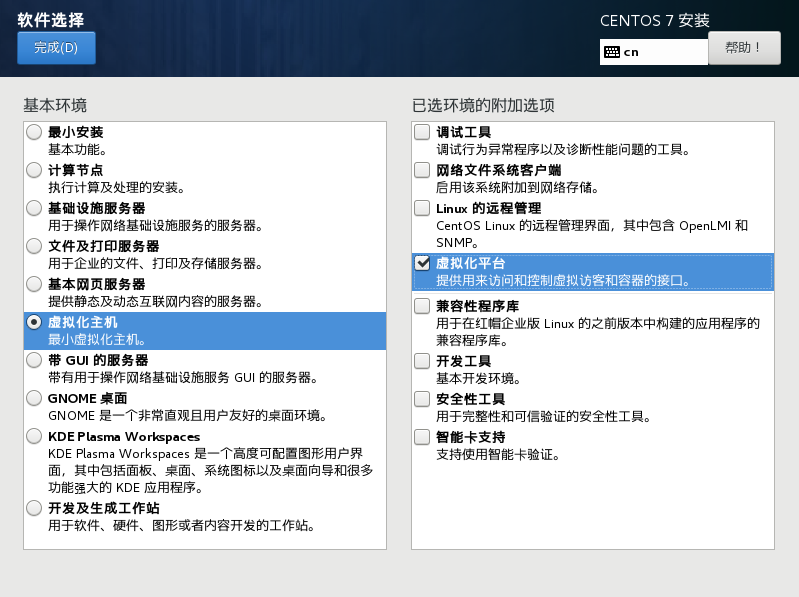Select the 最小安装 radio button
The height and width of the screenshot is (597, 799).
pos(34,132)
